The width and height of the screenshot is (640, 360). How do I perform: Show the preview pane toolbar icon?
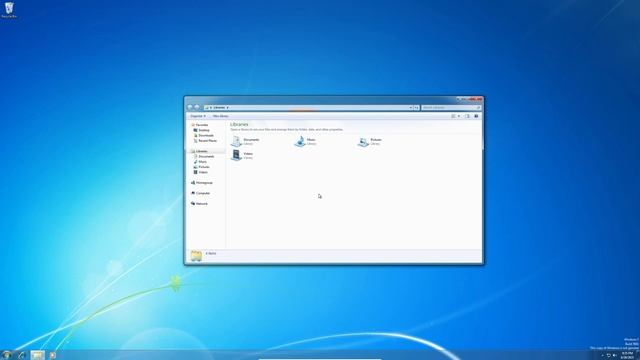[467, 116]
